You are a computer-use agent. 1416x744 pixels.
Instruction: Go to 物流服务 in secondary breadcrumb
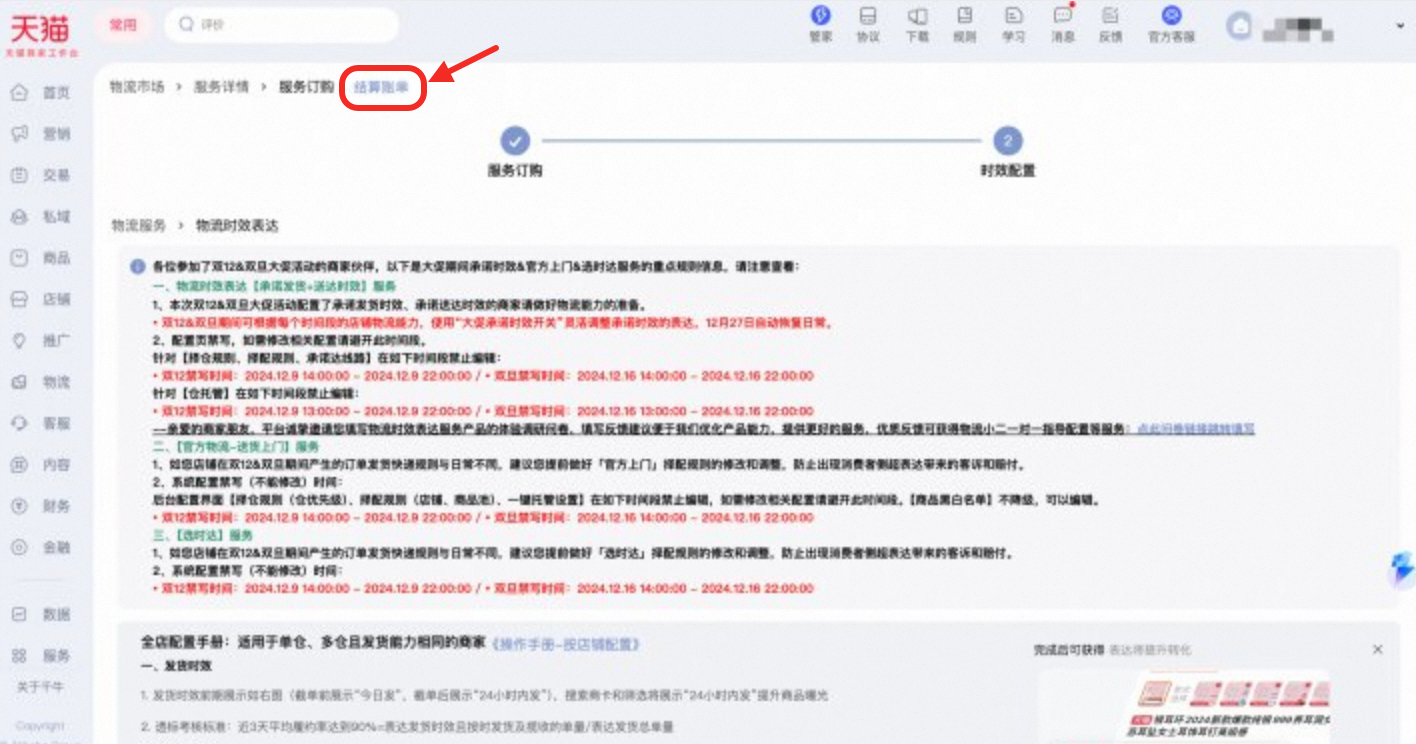(x=138, y=226)
